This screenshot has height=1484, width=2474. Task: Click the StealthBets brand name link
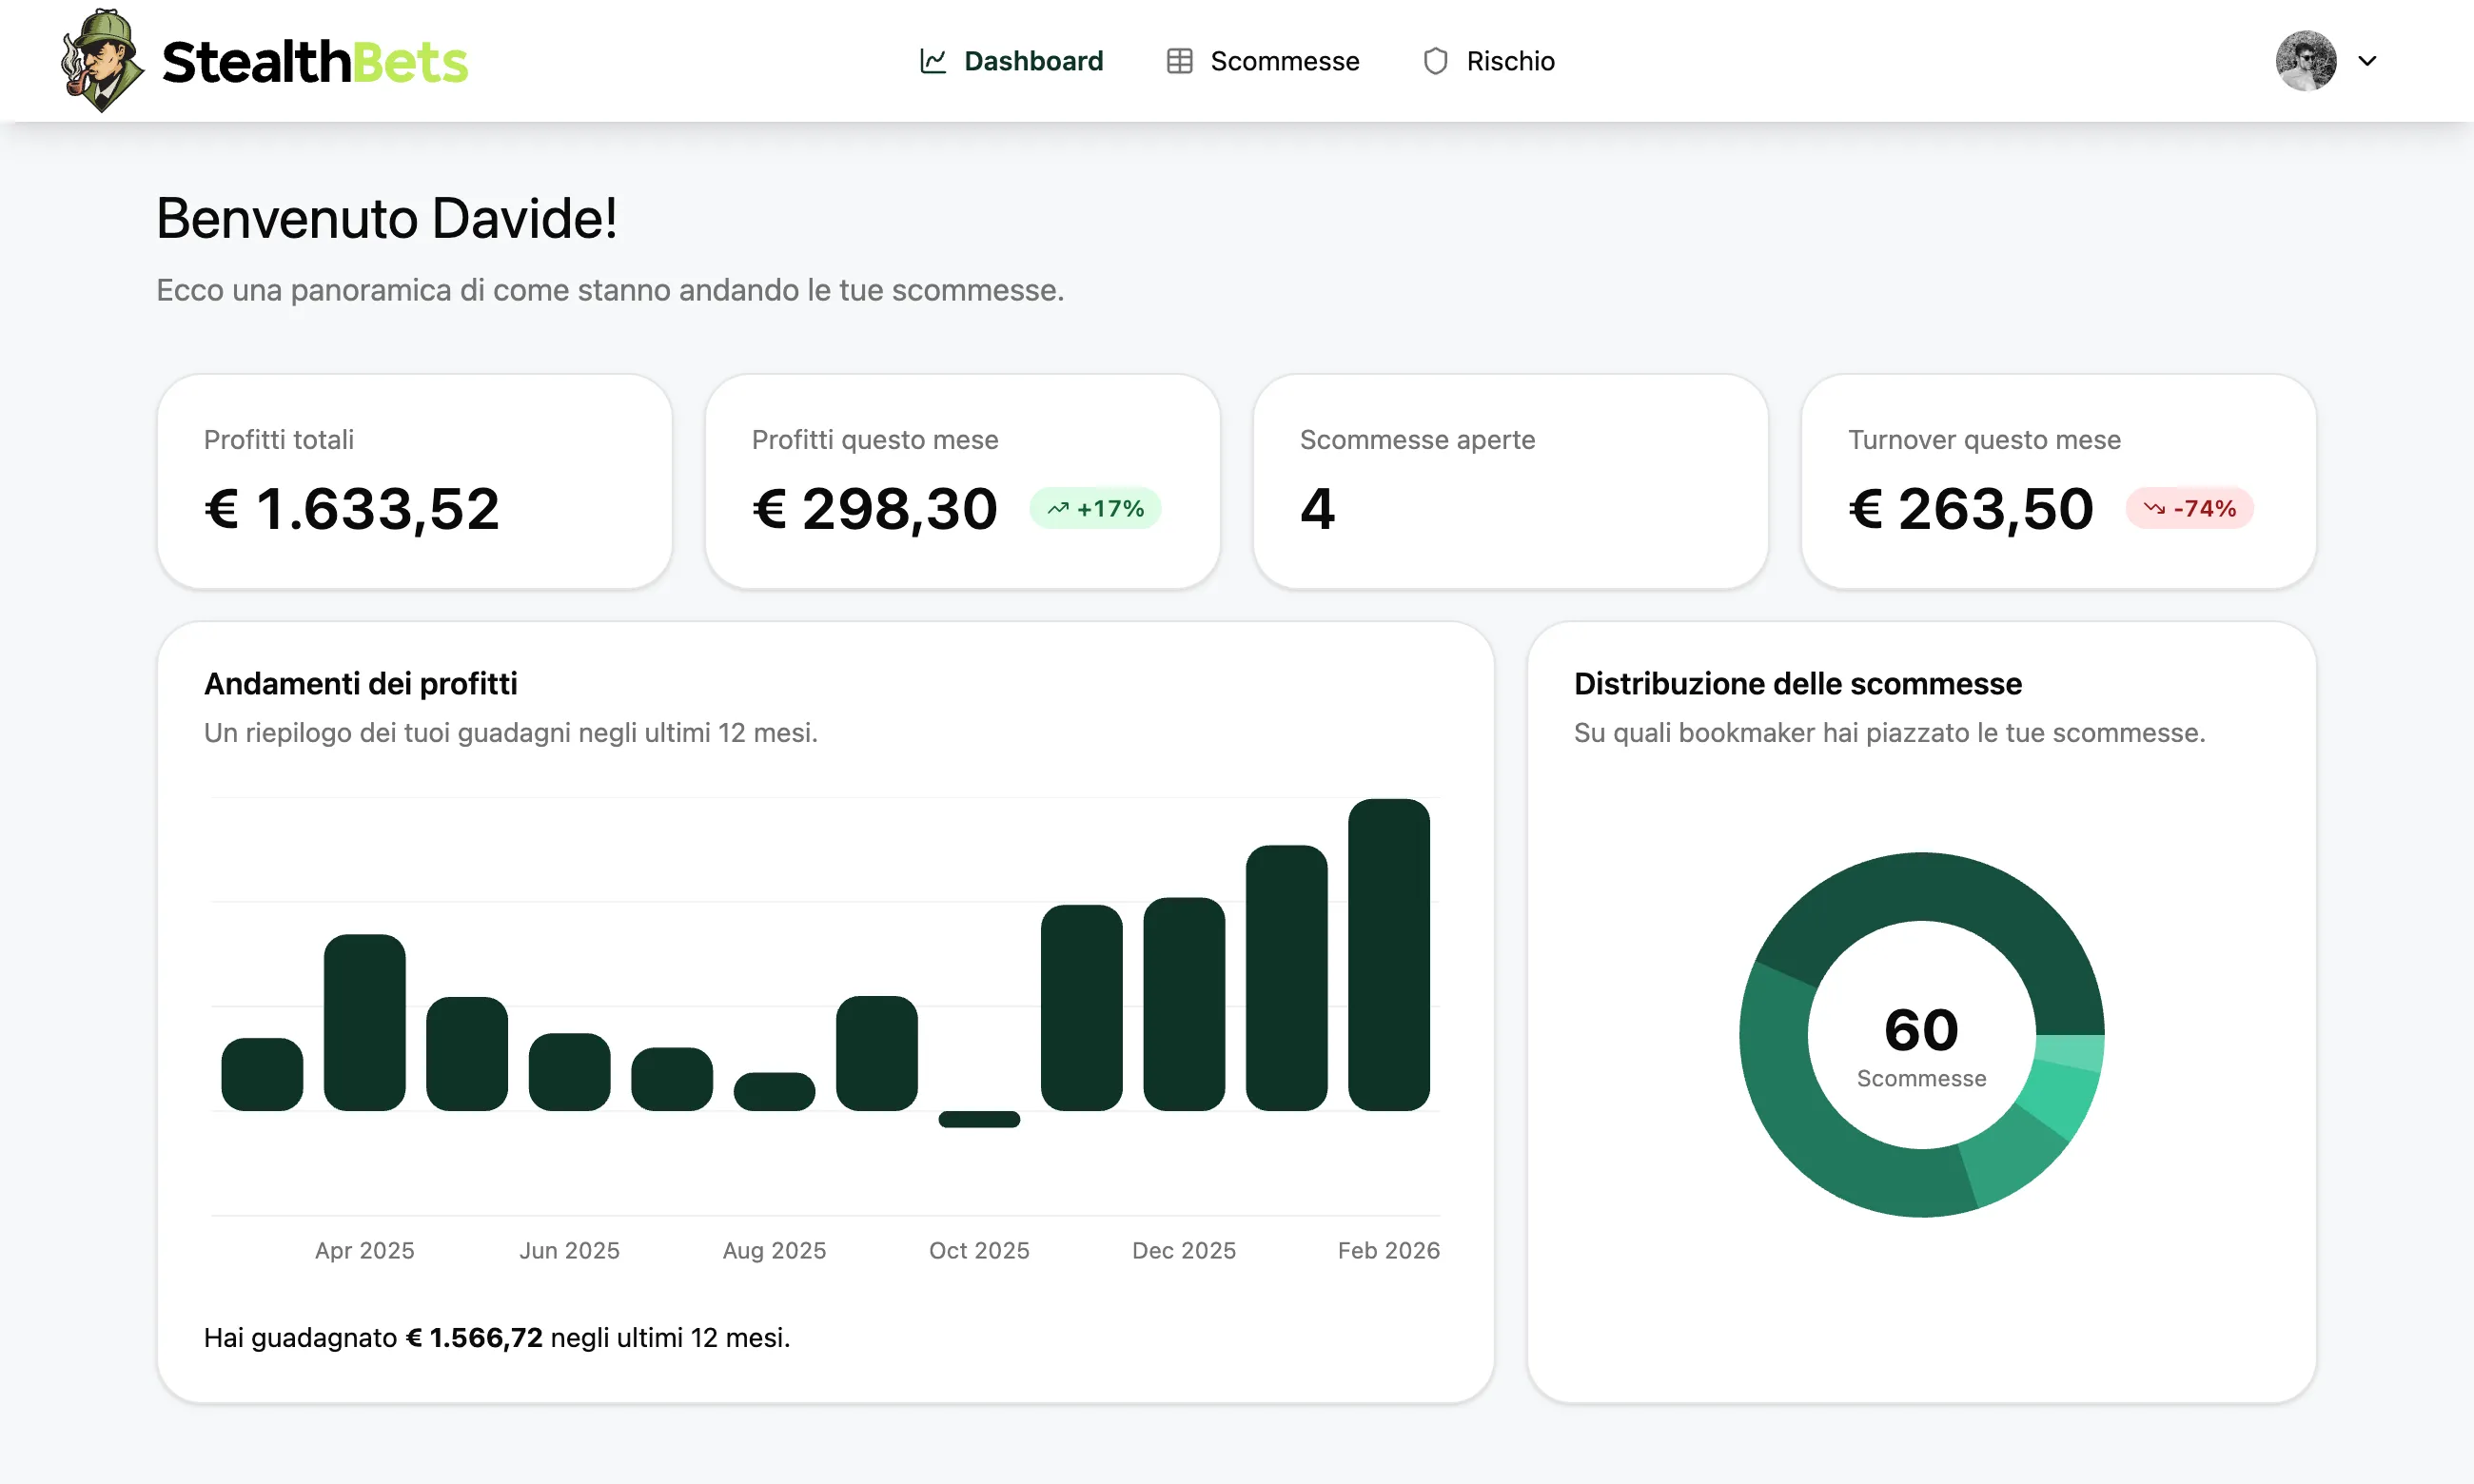(314, 62)
